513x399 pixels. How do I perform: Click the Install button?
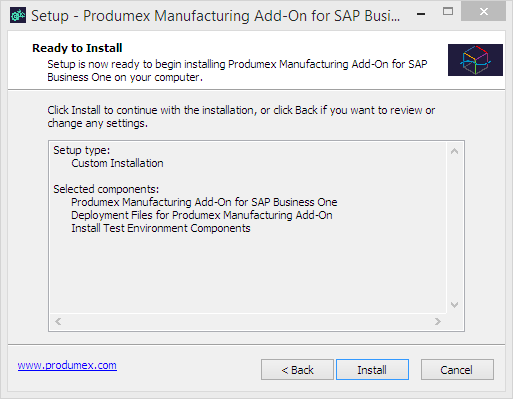[372, 369]
